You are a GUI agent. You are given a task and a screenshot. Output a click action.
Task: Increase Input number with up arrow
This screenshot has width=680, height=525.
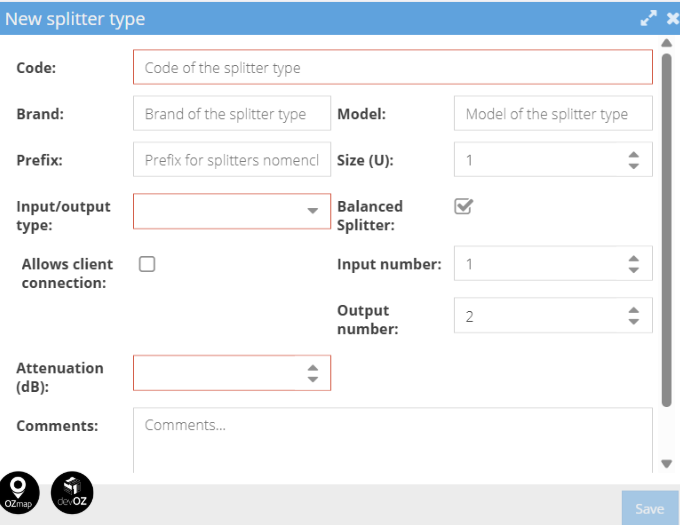[x=634, y=259]
